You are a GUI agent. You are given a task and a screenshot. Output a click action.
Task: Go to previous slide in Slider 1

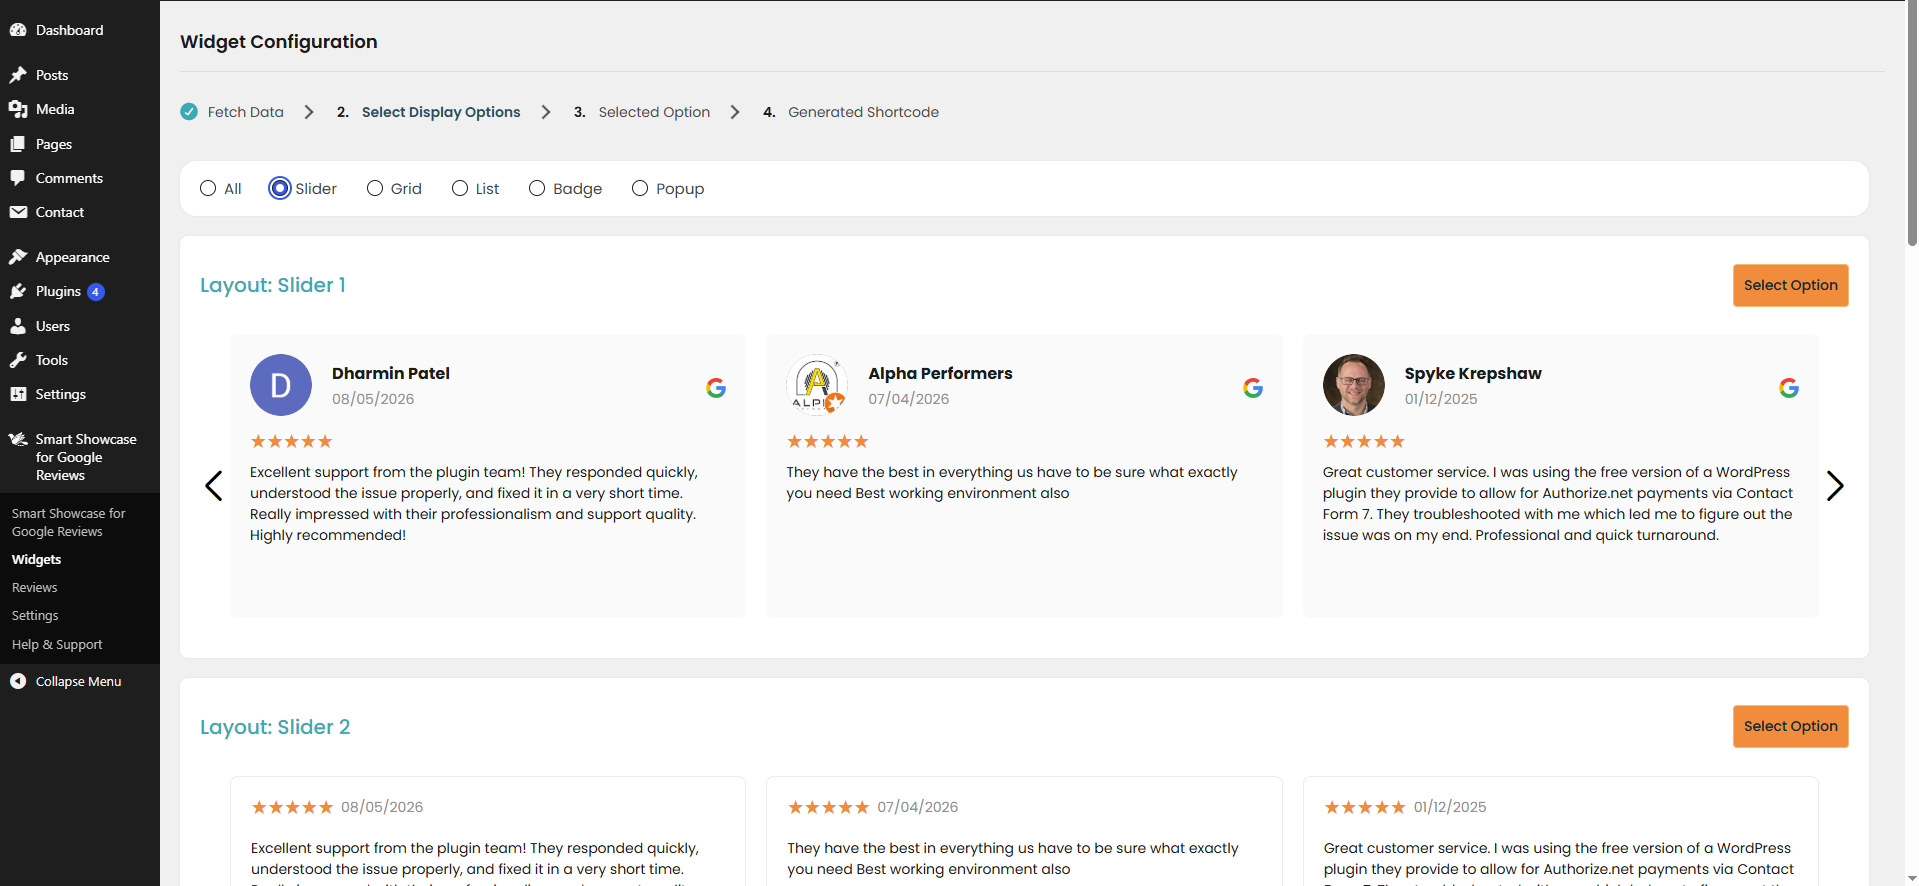(x=214, y=486)
